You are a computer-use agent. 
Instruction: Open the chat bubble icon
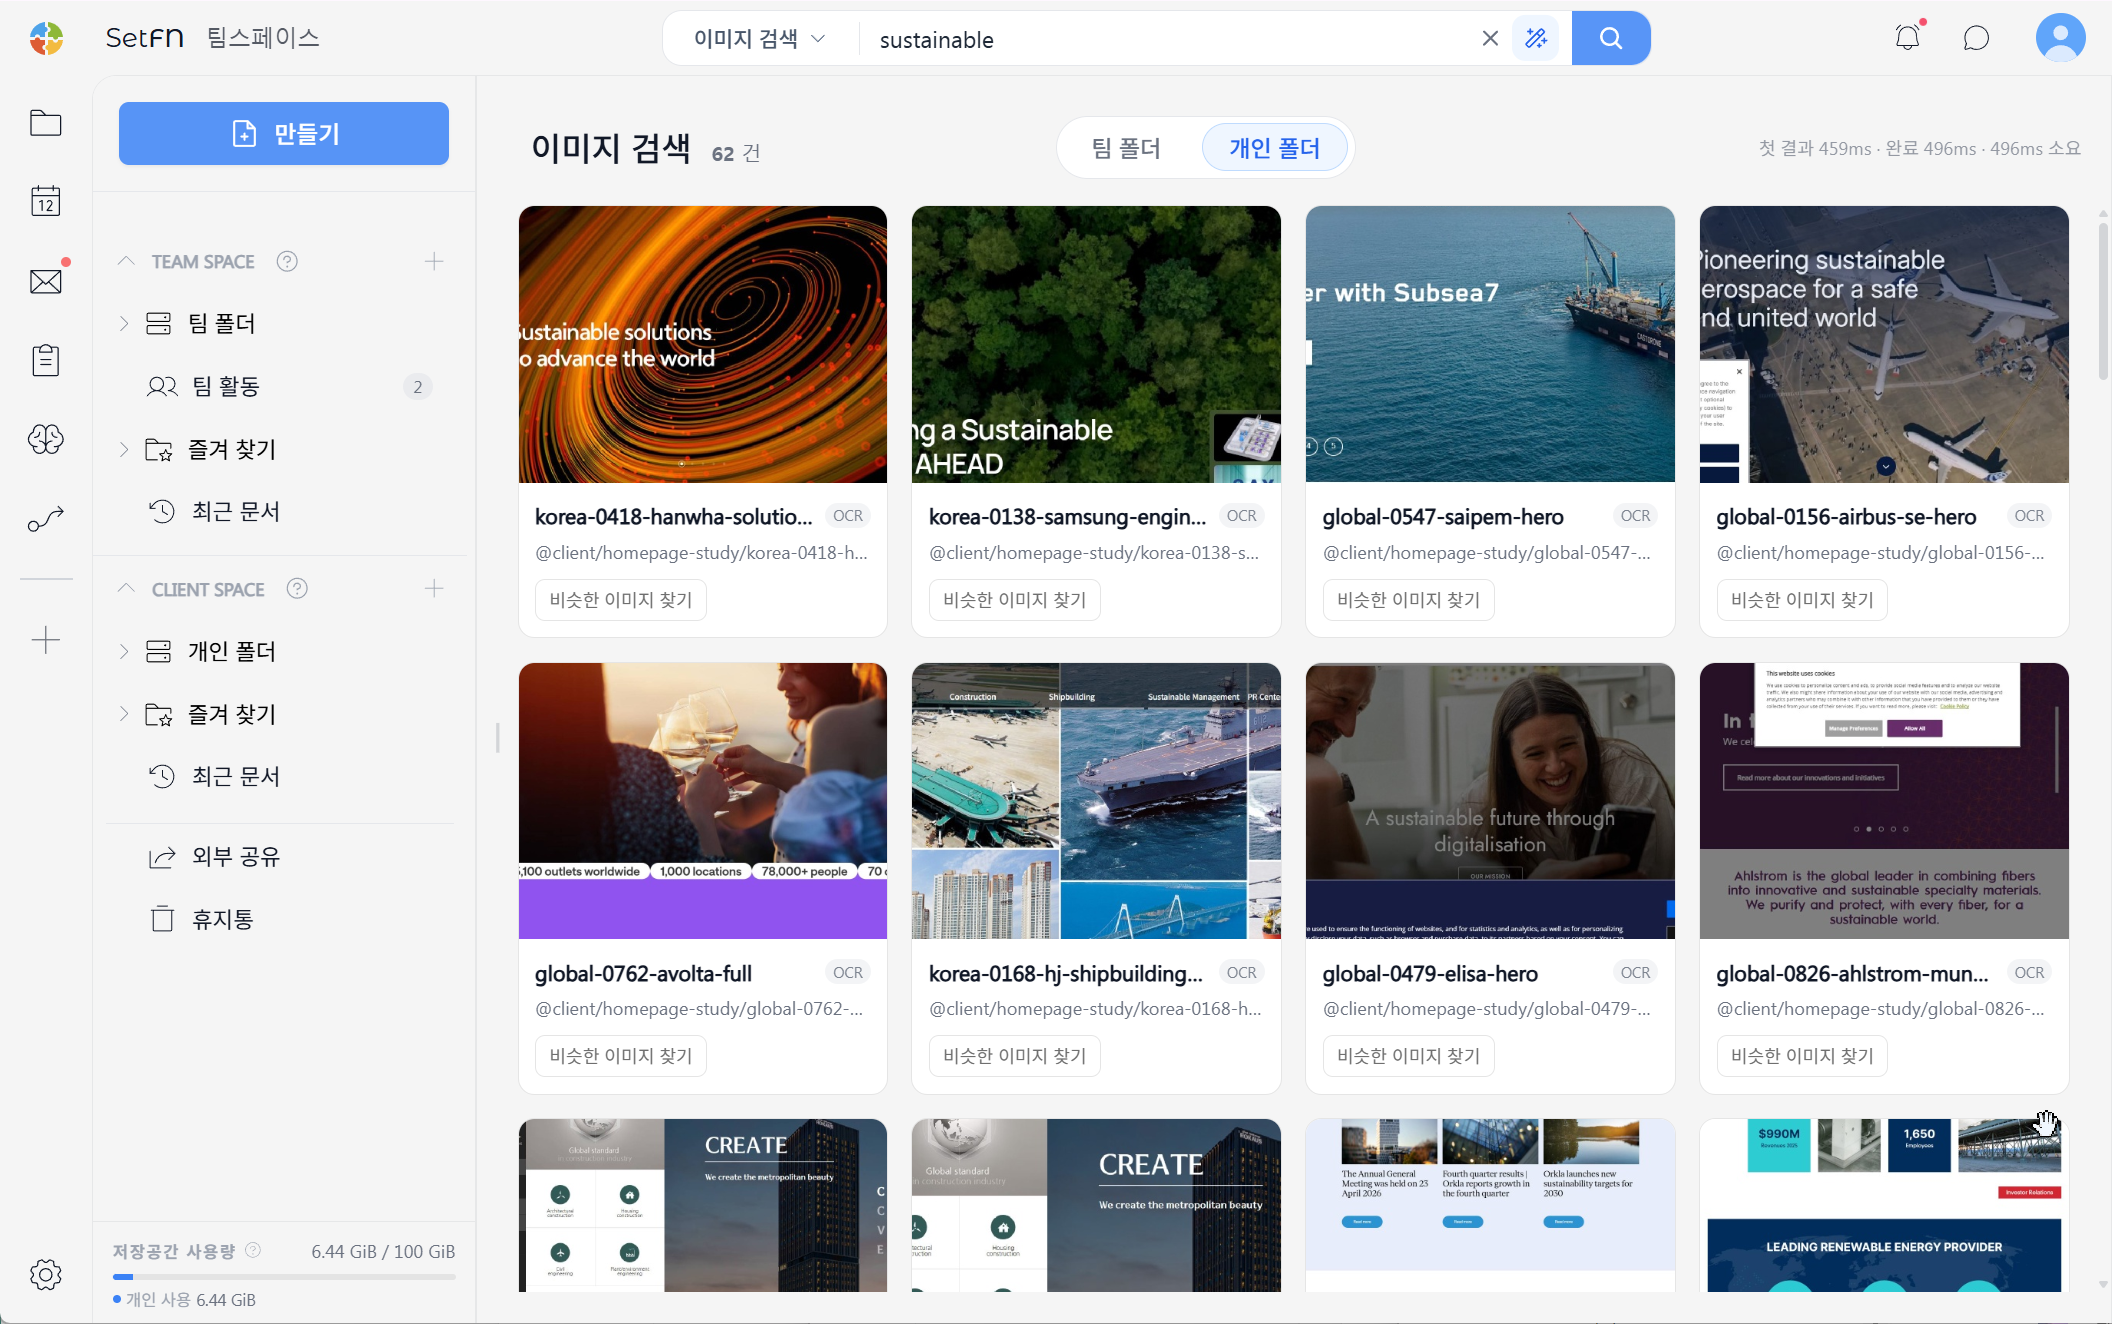(1976, 38)
